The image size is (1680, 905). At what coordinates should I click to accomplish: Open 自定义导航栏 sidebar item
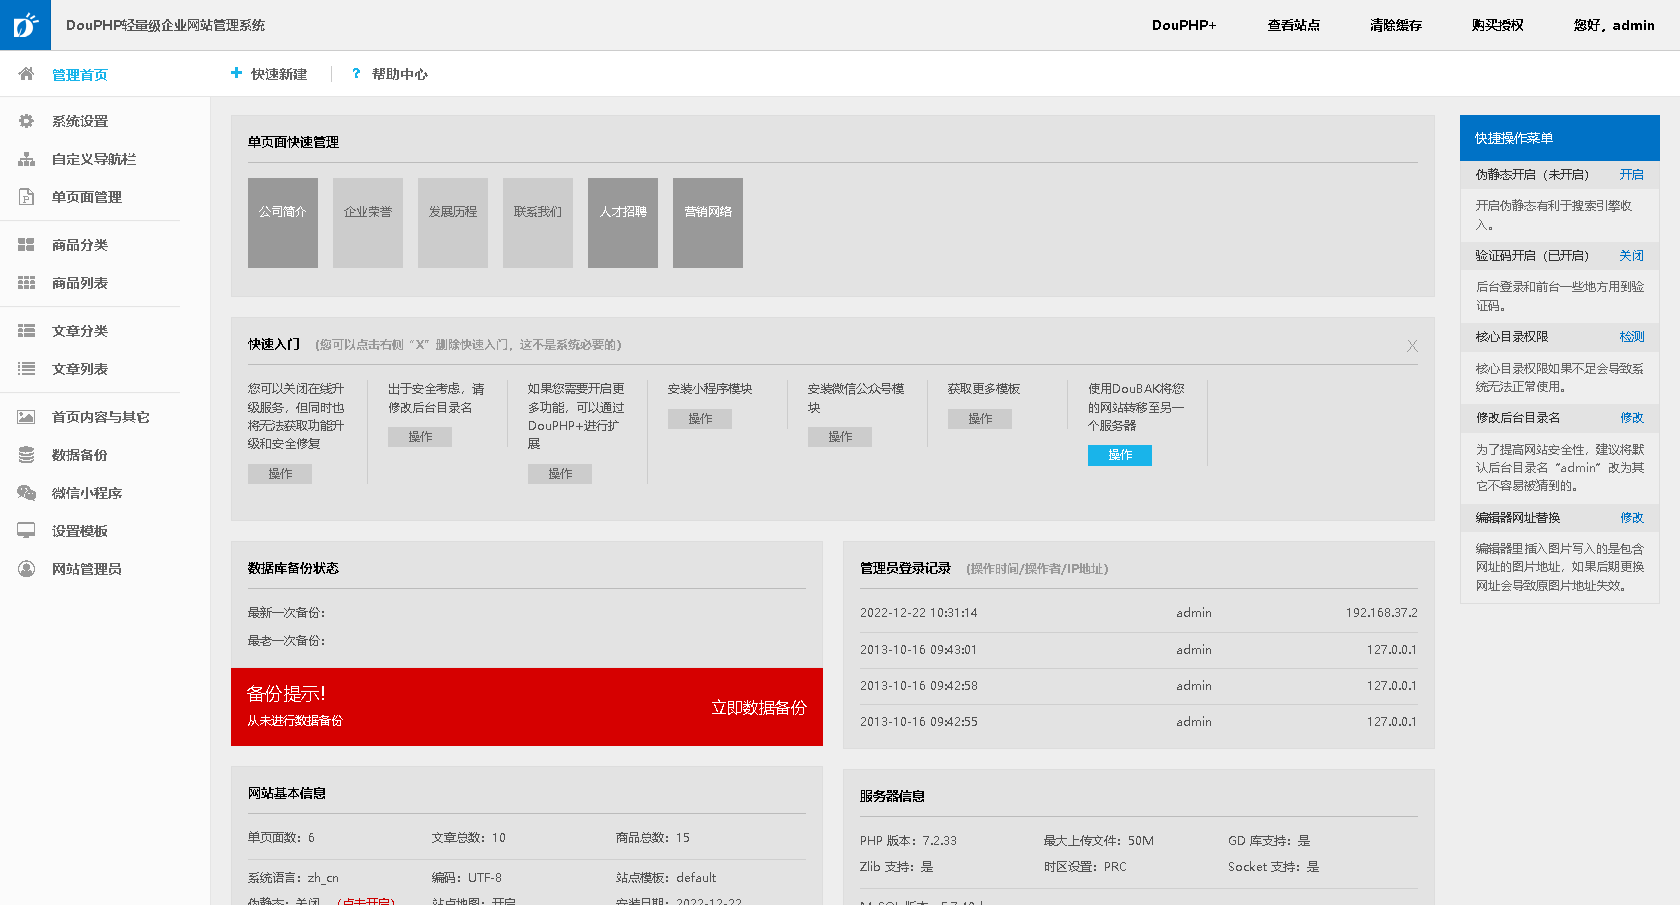94,159
